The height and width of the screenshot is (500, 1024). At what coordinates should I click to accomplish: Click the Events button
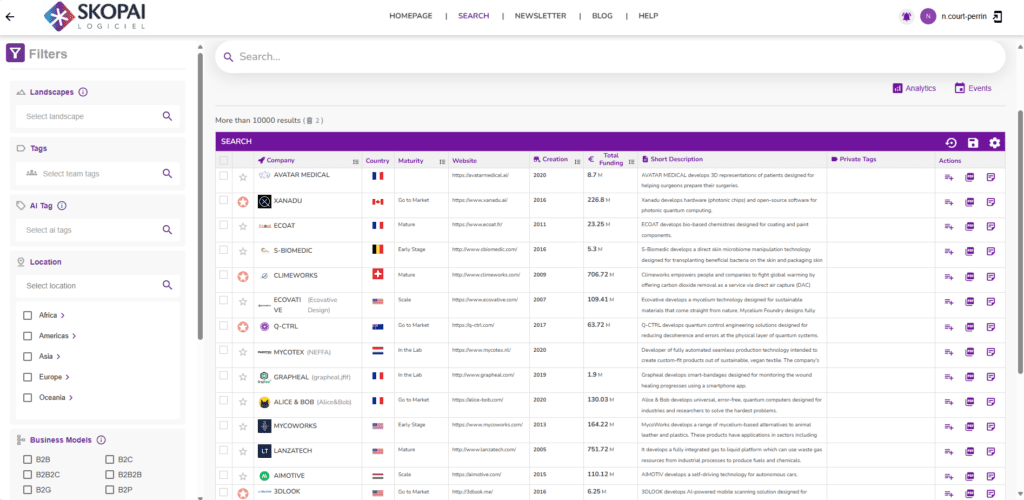click(973, 88)
